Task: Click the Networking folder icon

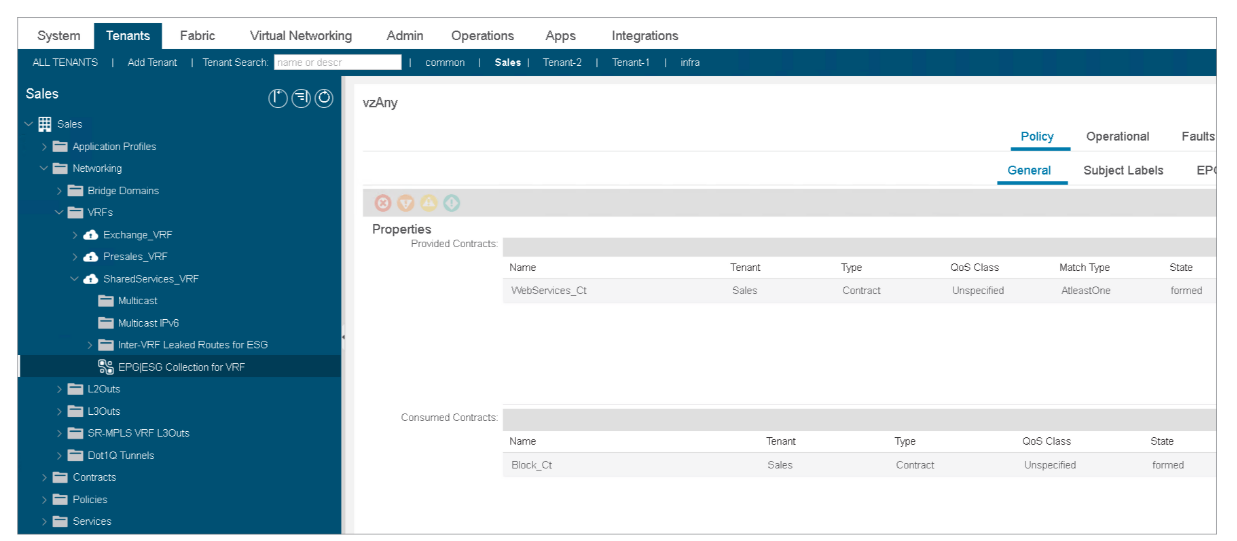Action: [x=60, y=168]
